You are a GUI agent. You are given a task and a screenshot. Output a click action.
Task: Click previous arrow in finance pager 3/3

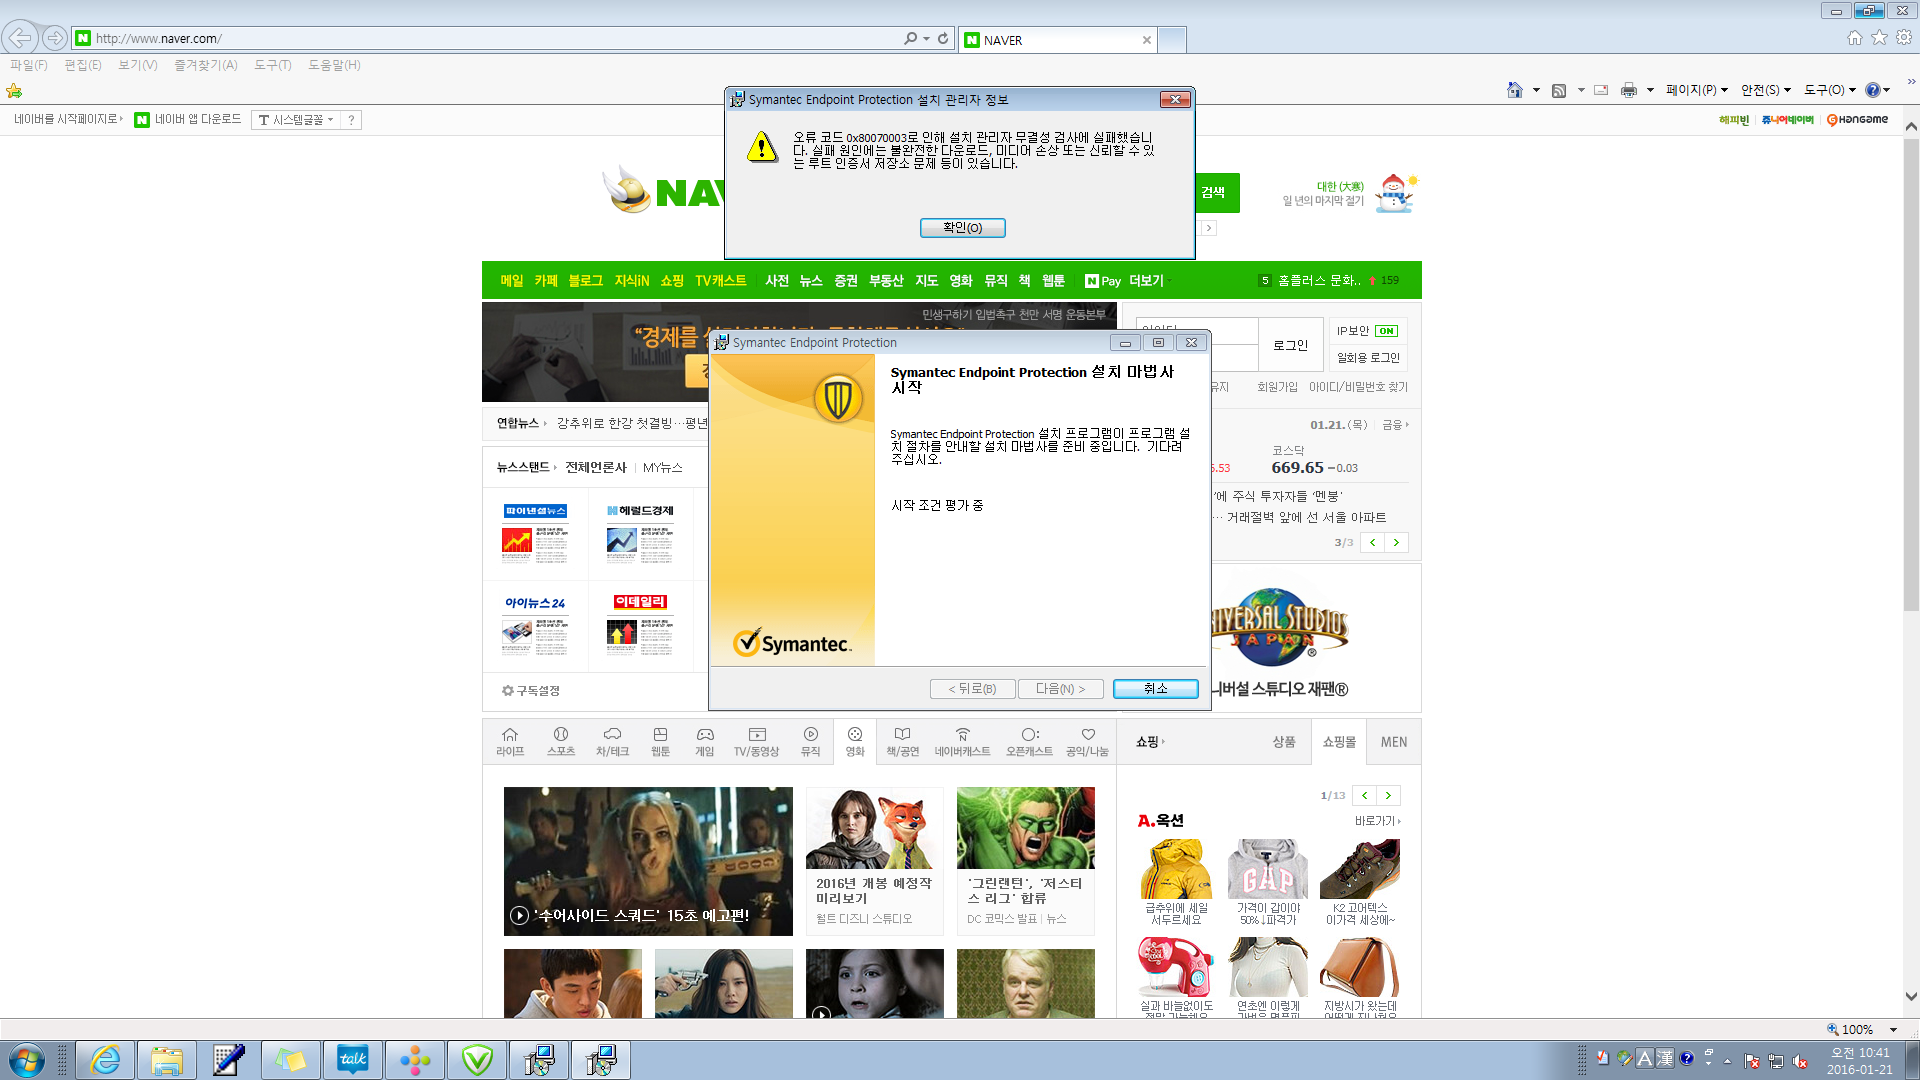point(1372,542)
